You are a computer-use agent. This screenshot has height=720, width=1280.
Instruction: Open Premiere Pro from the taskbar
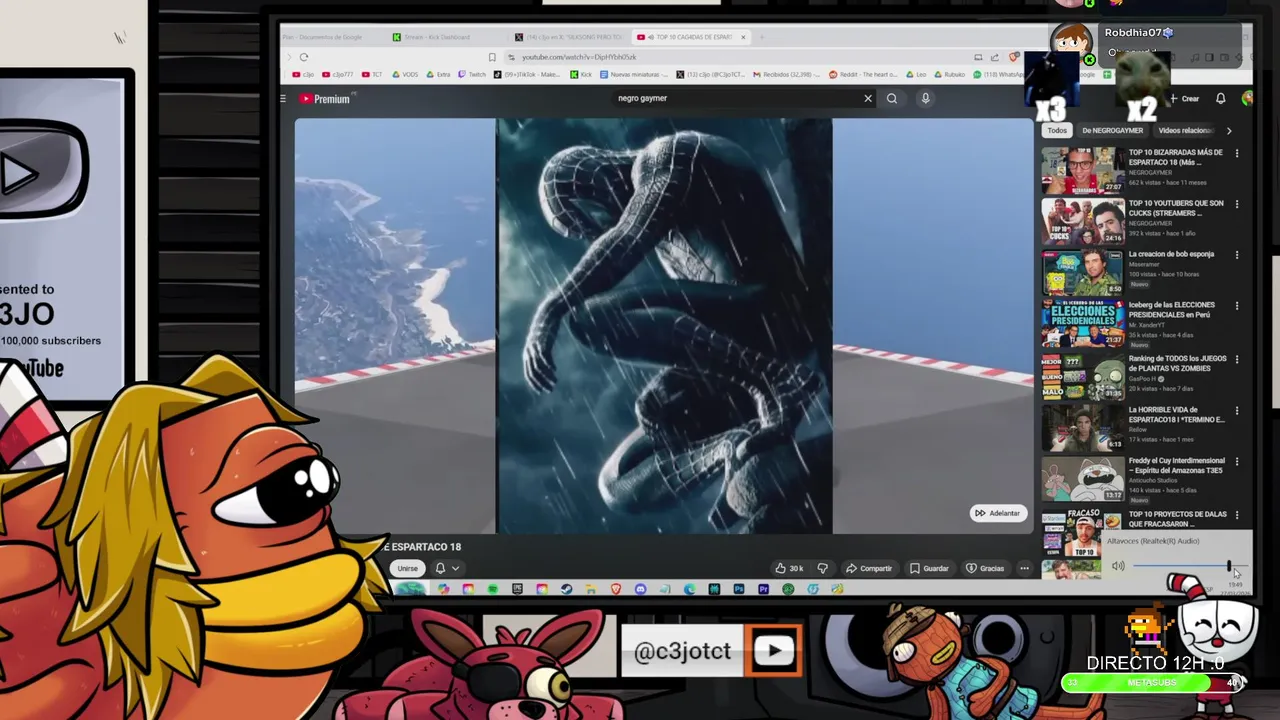point(764,589)
